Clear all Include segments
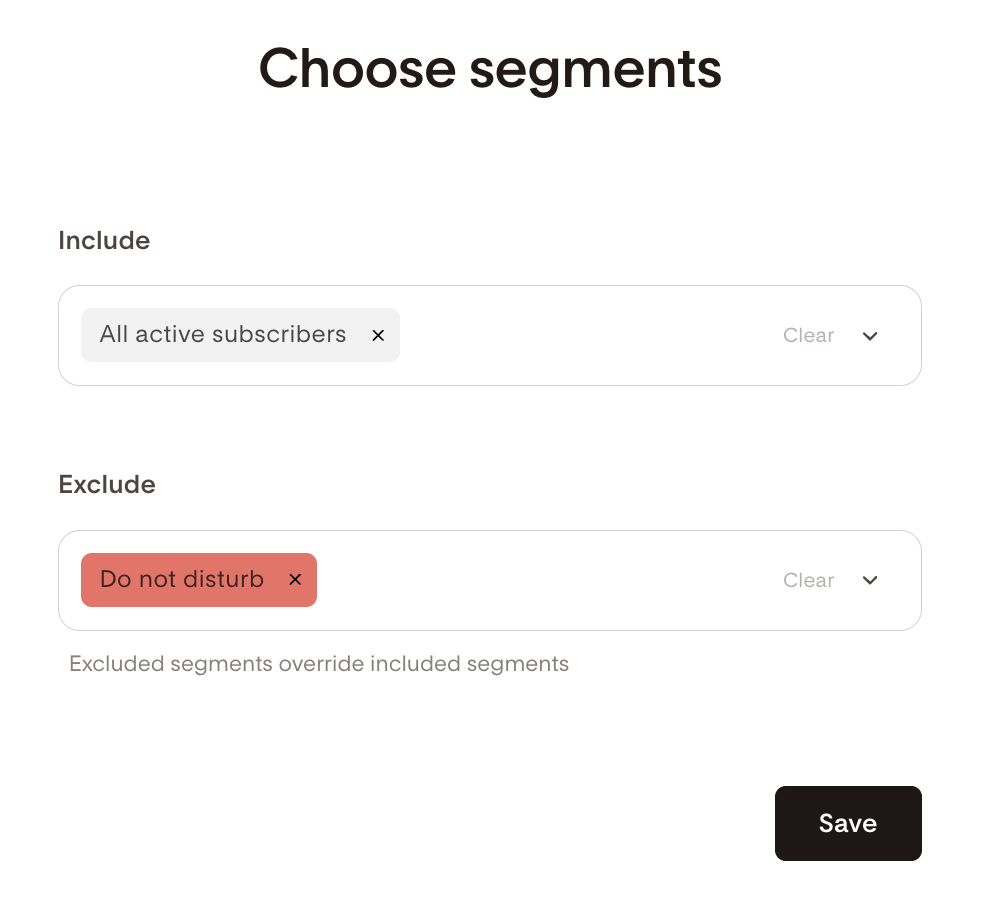 pos(808,336)
